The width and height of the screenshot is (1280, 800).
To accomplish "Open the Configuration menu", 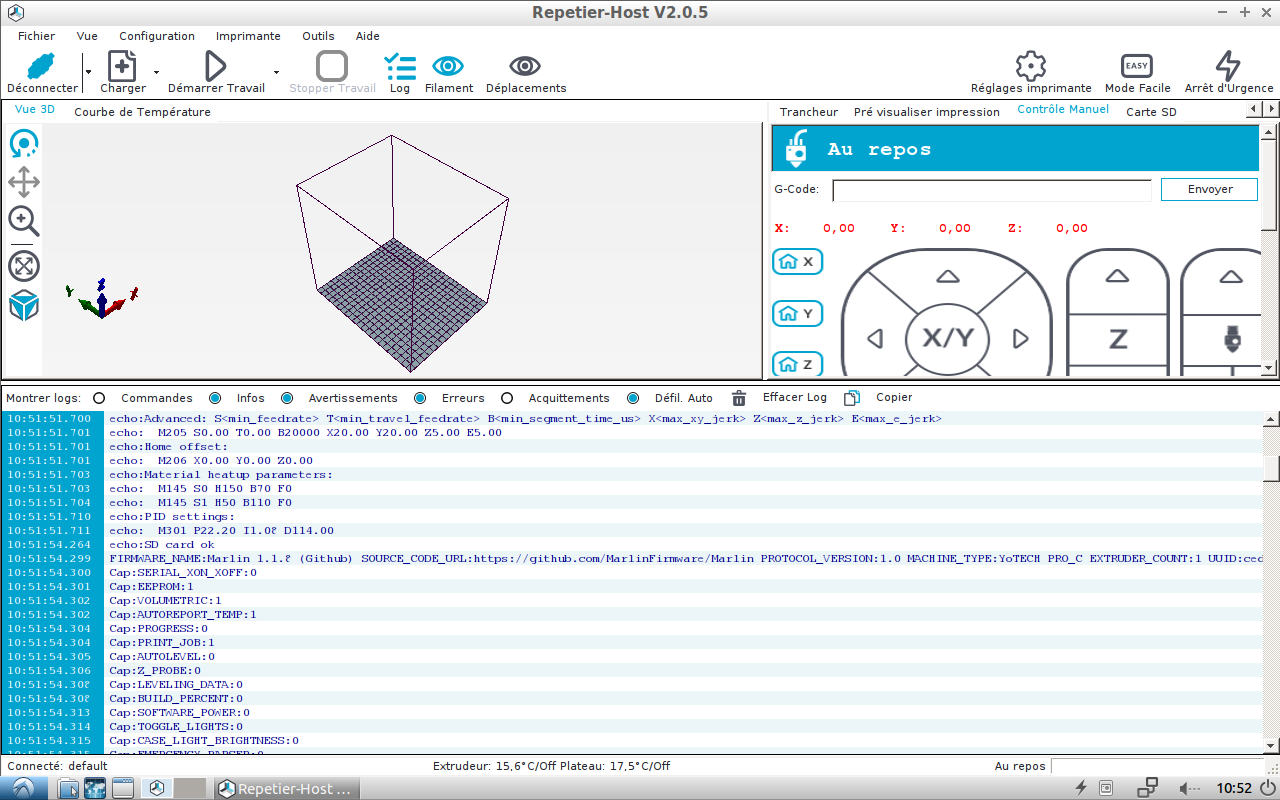I will (157, 36).
